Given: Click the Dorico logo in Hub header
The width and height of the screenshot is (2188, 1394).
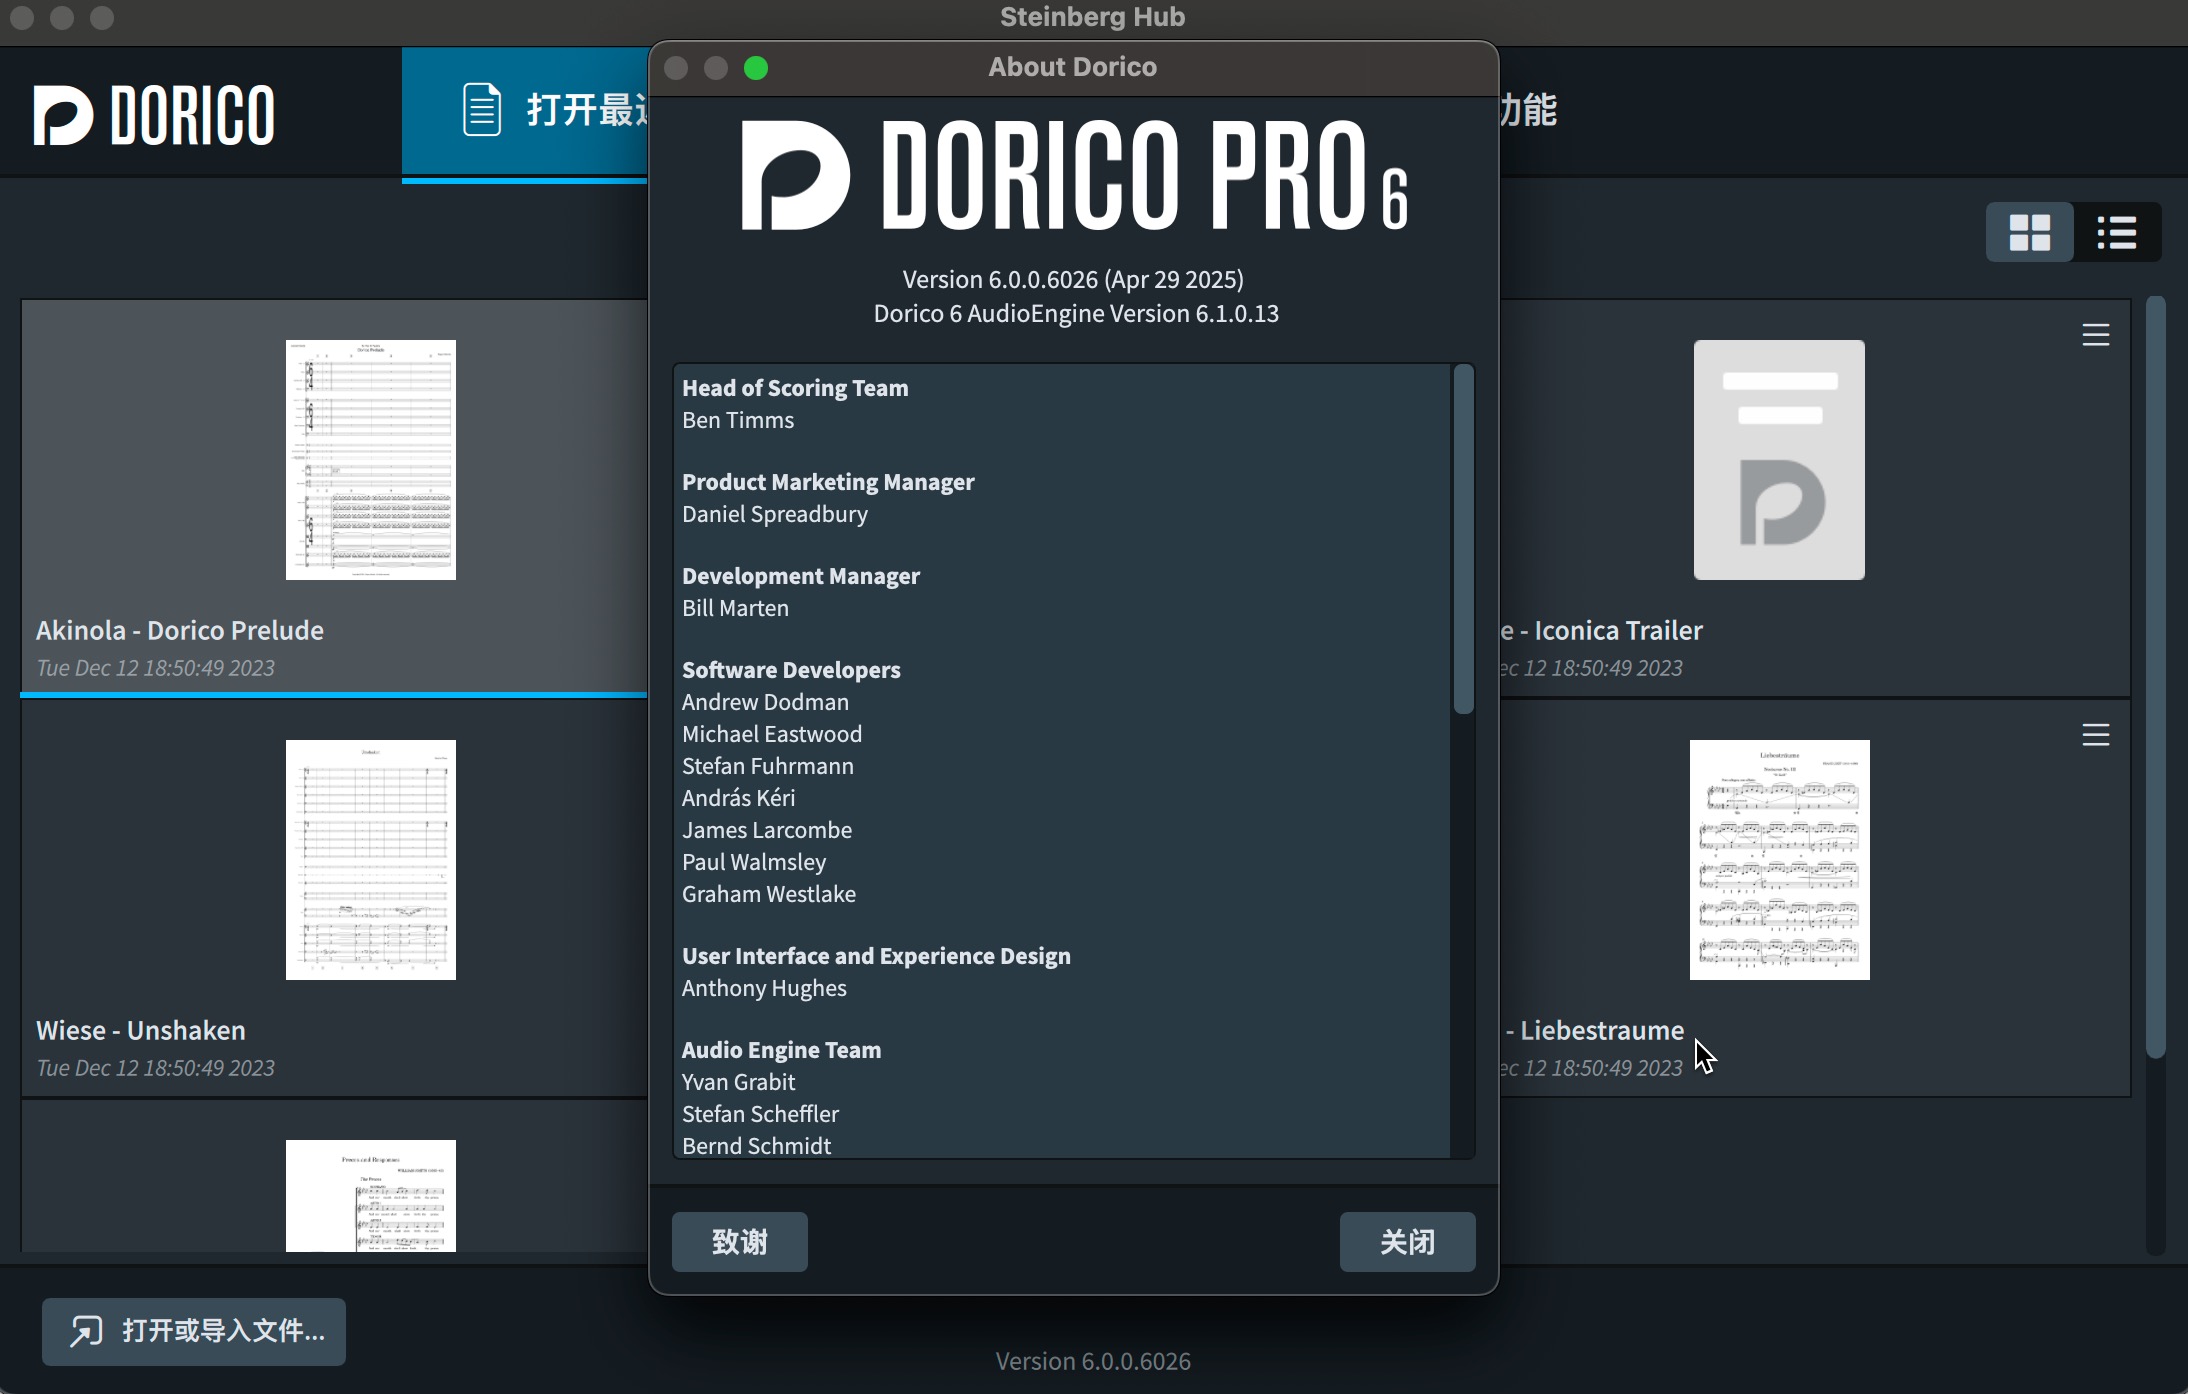Looking at the screenshot, I should click(154, 115).
